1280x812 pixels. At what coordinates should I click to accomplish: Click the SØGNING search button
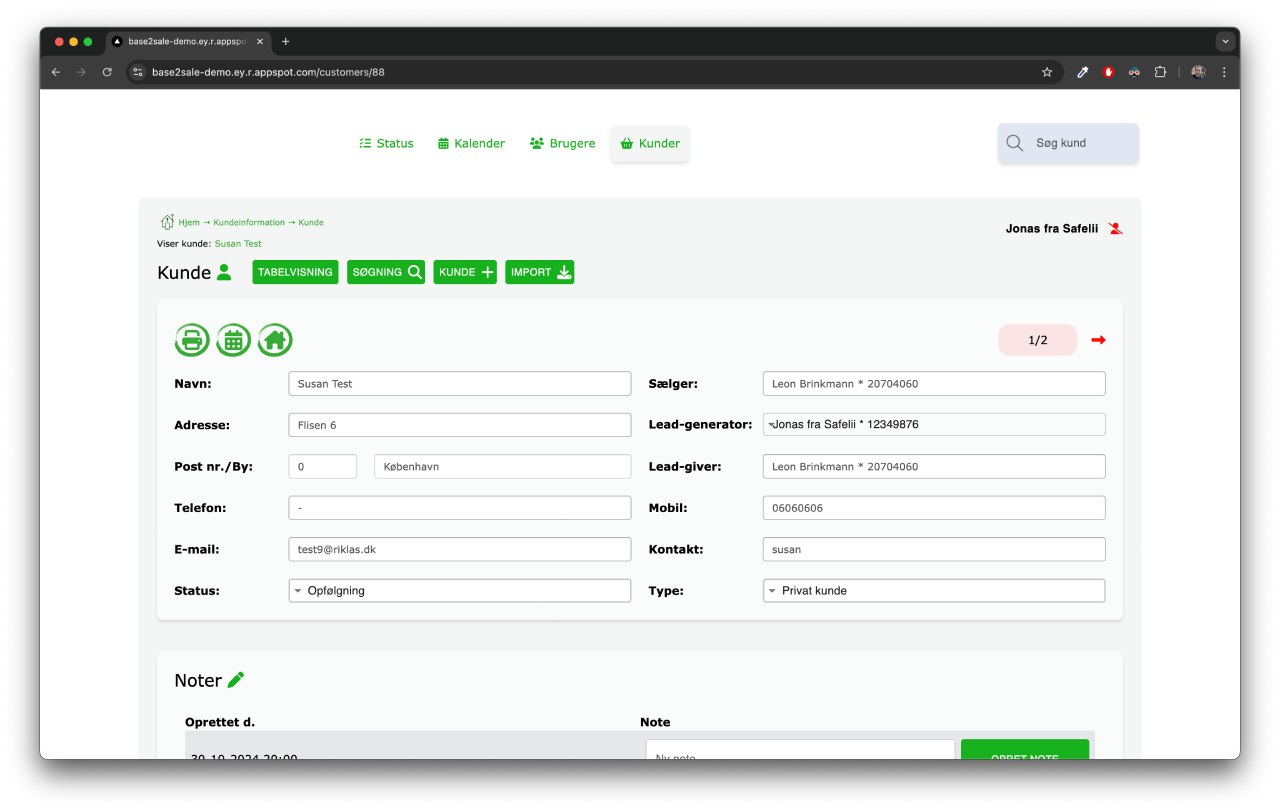pyautogui.click(x=386, y=272)
